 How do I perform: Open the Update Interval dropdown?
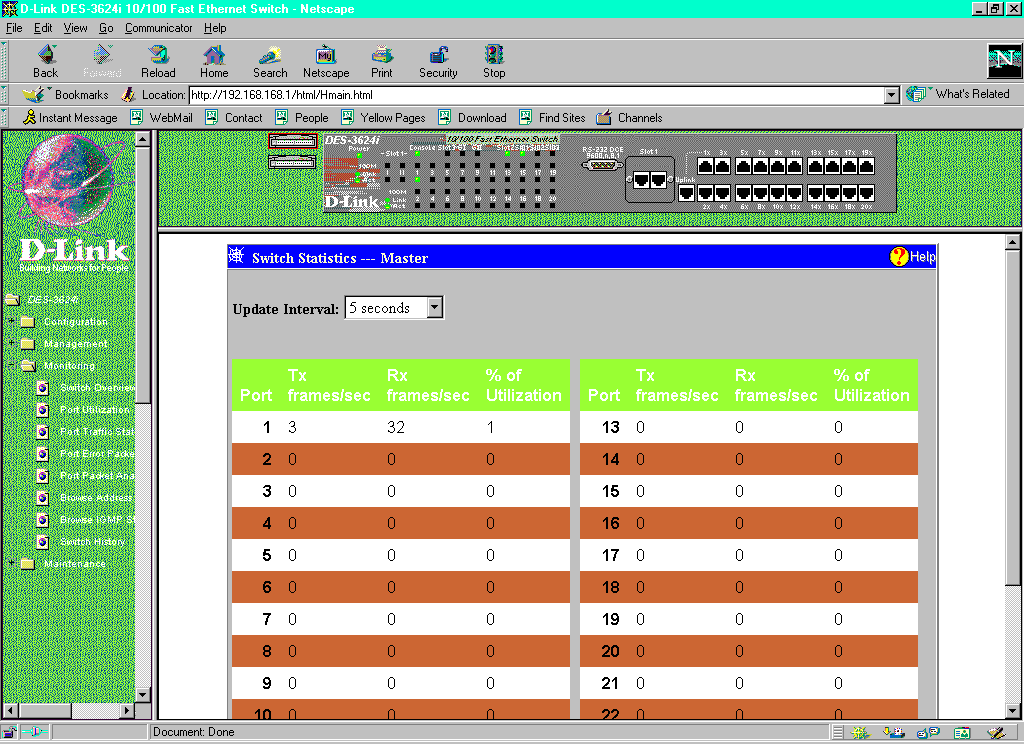[x=434, y=308]
